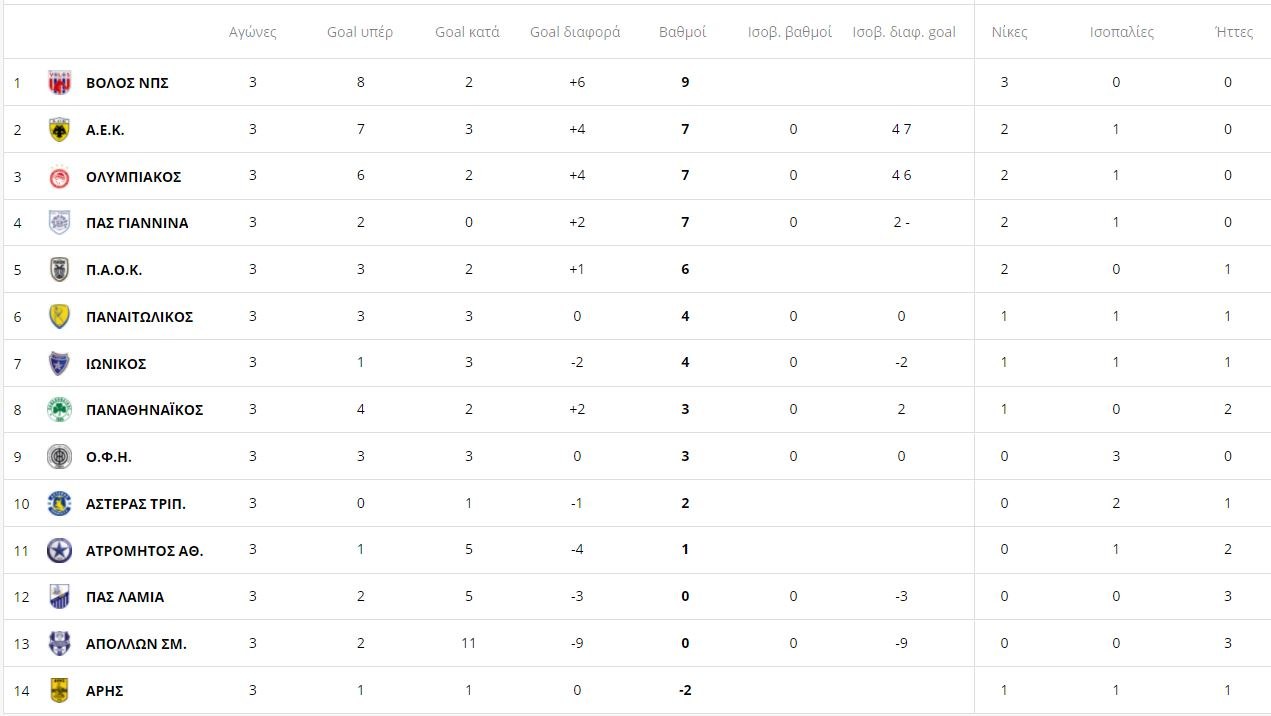Click the Ο.Φ.Η. team crest

click(x=59, y=457)
